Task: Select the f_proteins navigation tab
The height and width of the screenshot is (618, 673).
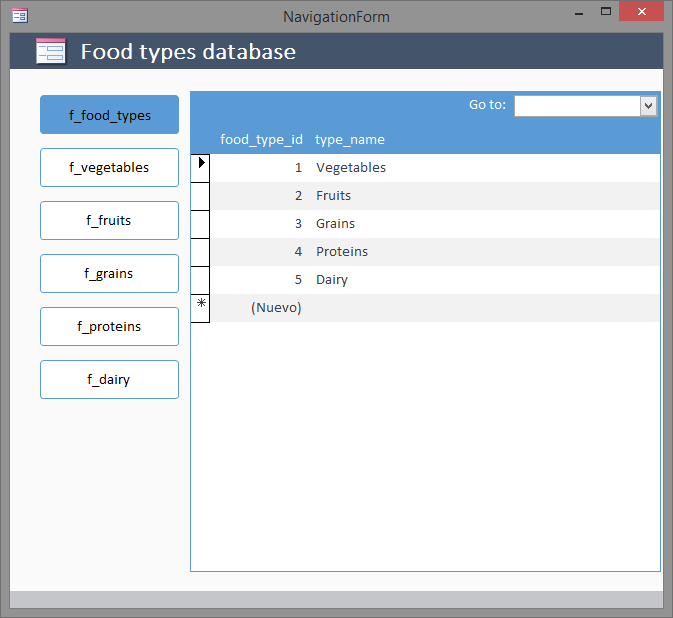Action: coord(109,327)
